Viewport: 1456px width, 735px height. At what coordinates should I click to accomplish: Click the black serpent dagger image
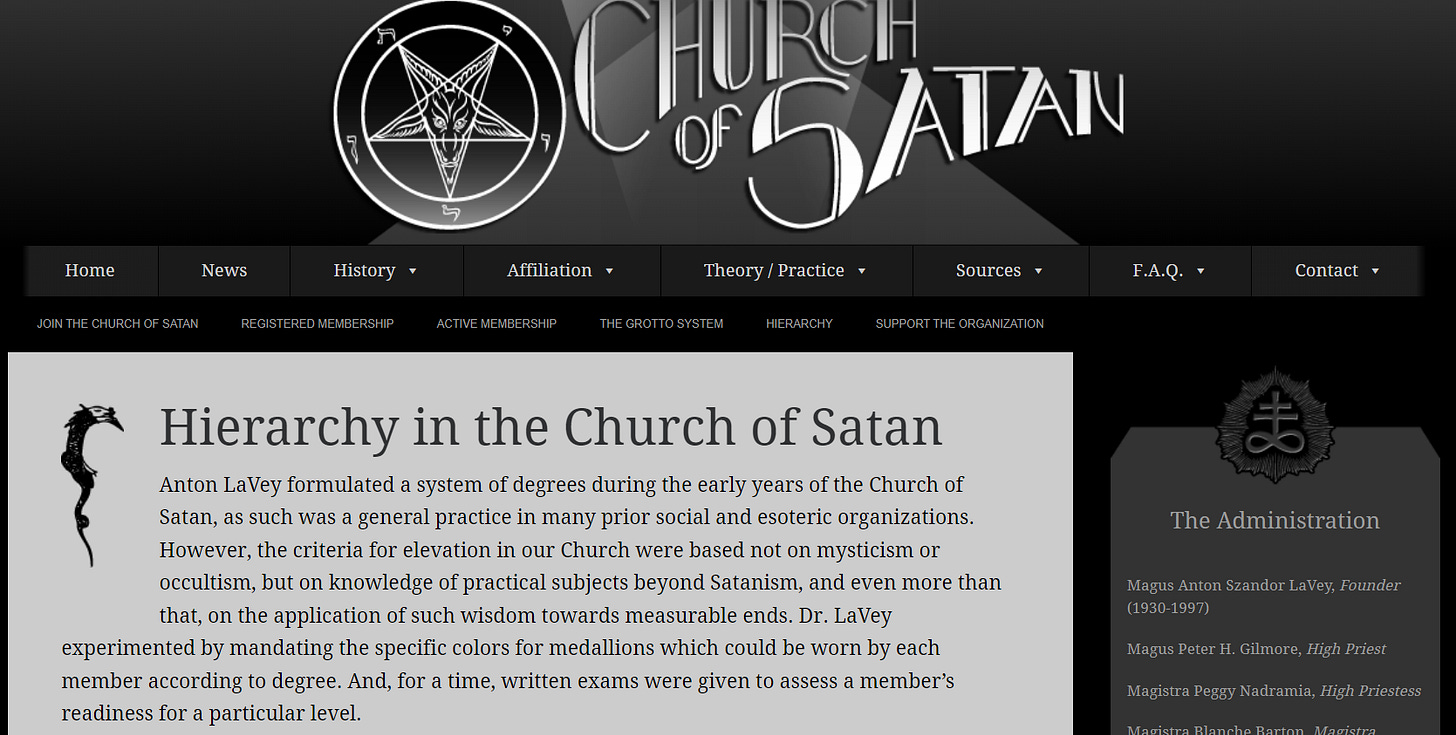(91, 485)
